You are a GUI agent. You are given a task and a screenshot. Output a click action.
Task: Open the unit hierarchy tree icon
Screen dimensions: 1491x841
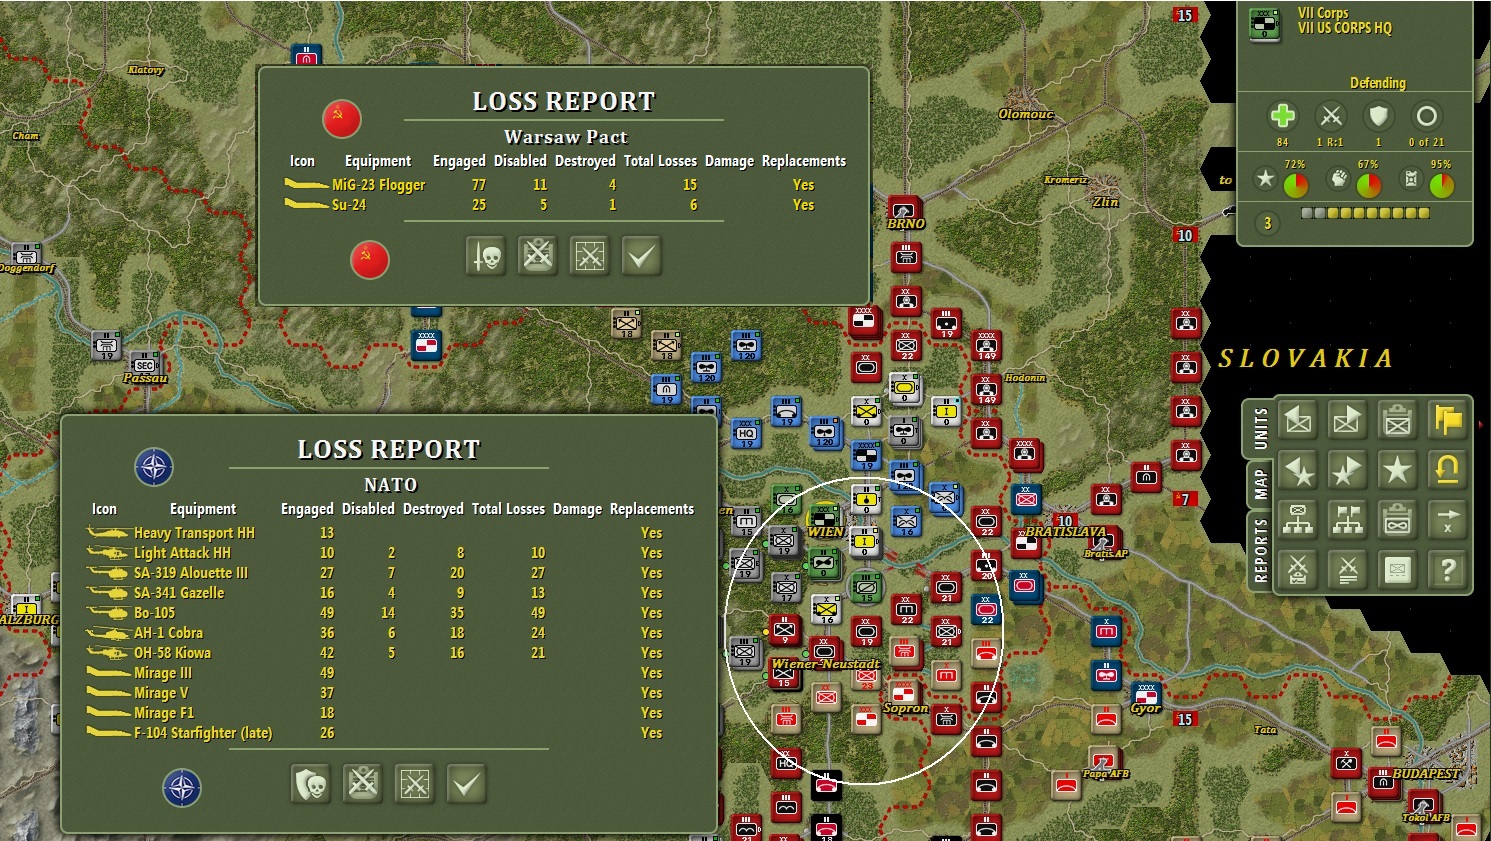[1298, 520]
